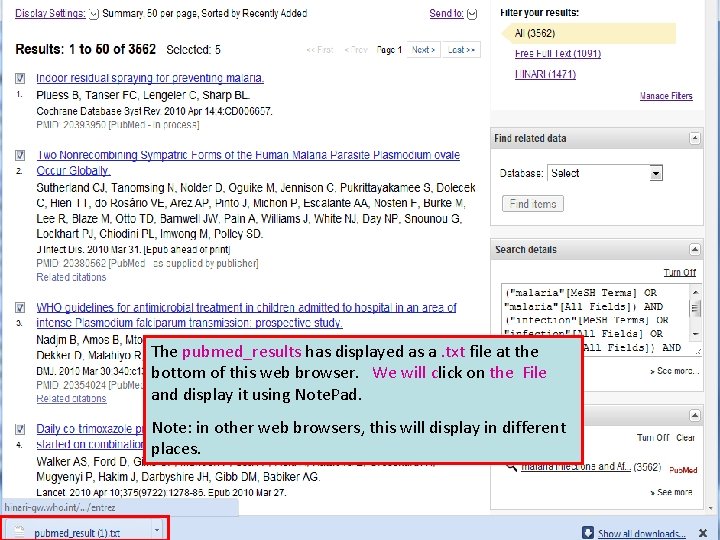720x540 pixels.
Task: Filter results by HINARI (1471)
Action: (546, 74)
